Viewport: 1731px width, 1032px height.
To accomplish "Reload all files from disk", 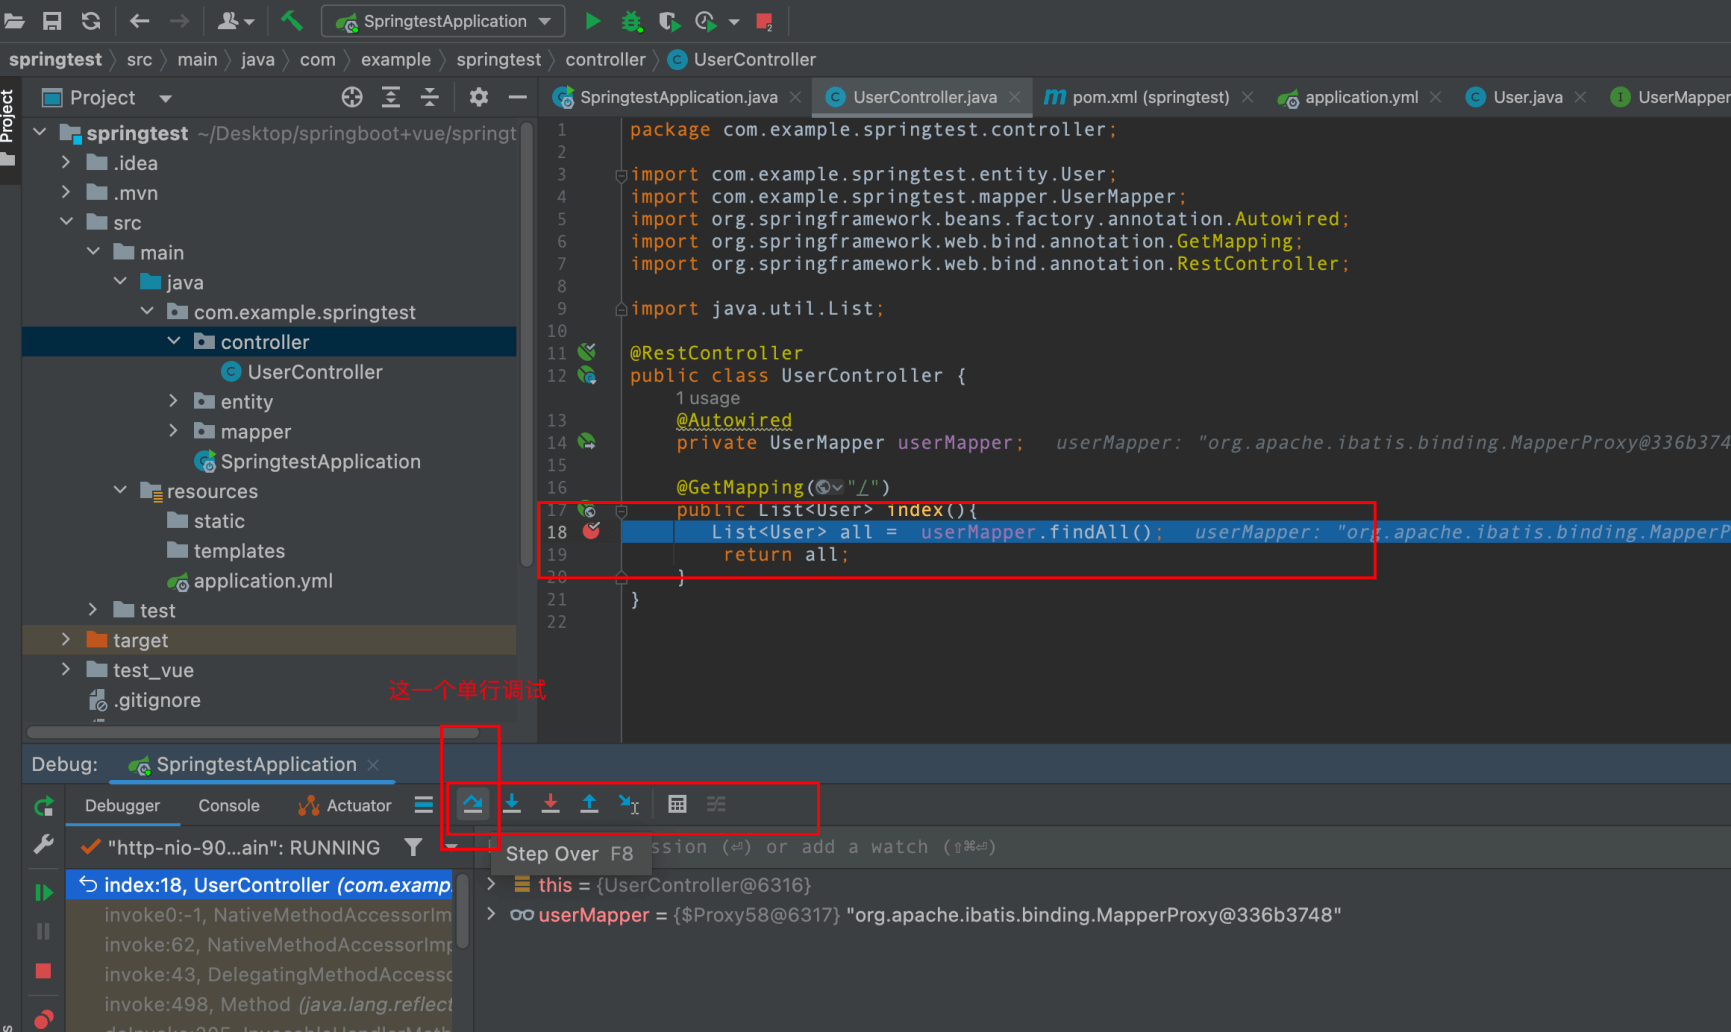I will [91, 21].
